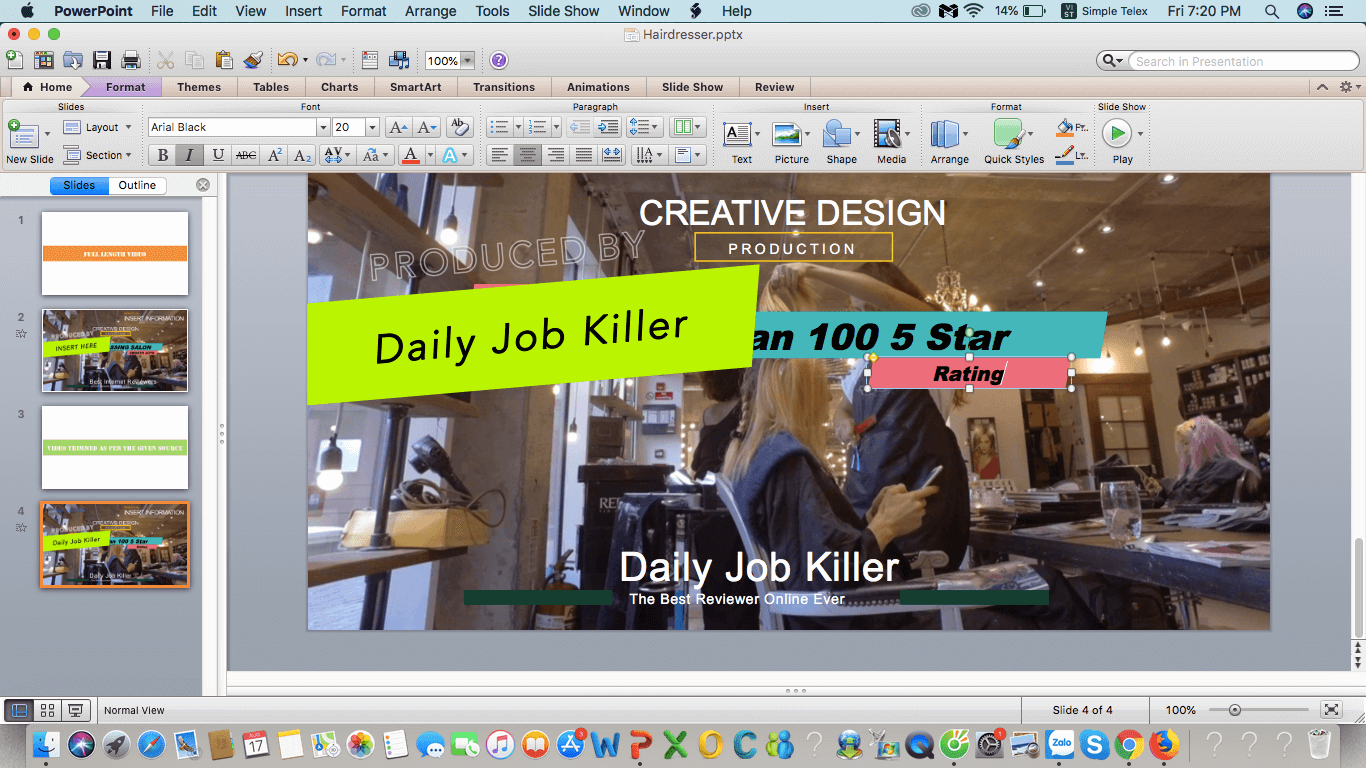Select slide 2 thumbnail
The width and height of the screenshot is (1366, 768).
pyautogui.click(x=115, y=350)
